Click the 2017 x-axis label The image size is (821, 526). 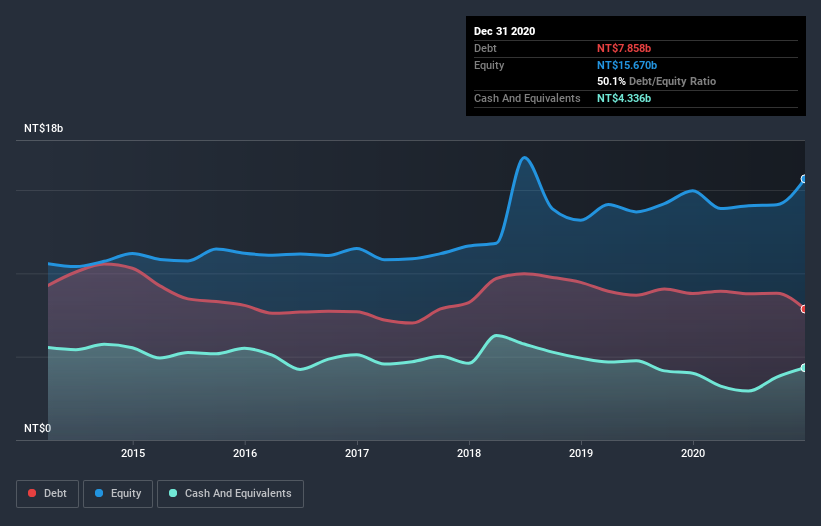[x=357, y=453]
